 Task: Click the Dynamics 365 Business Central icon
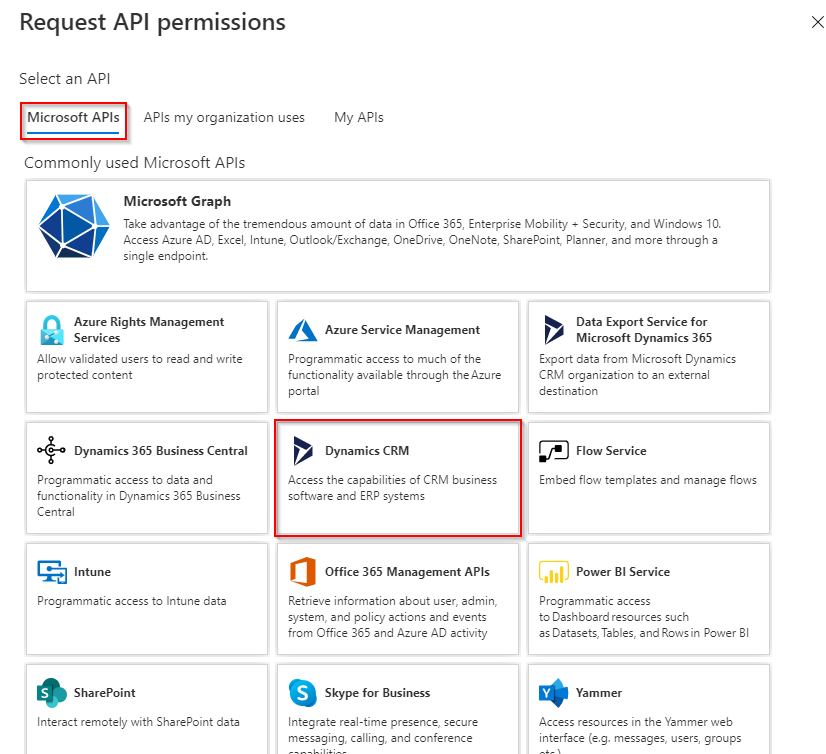[x=52, y=450]
